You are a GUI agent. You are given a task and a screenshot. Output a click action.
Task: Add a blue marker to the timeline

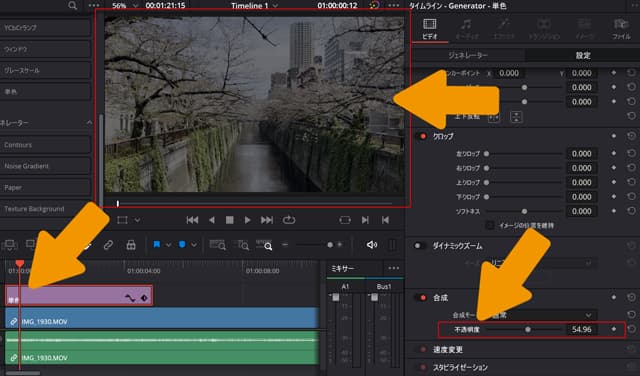[x=182, y=245]
